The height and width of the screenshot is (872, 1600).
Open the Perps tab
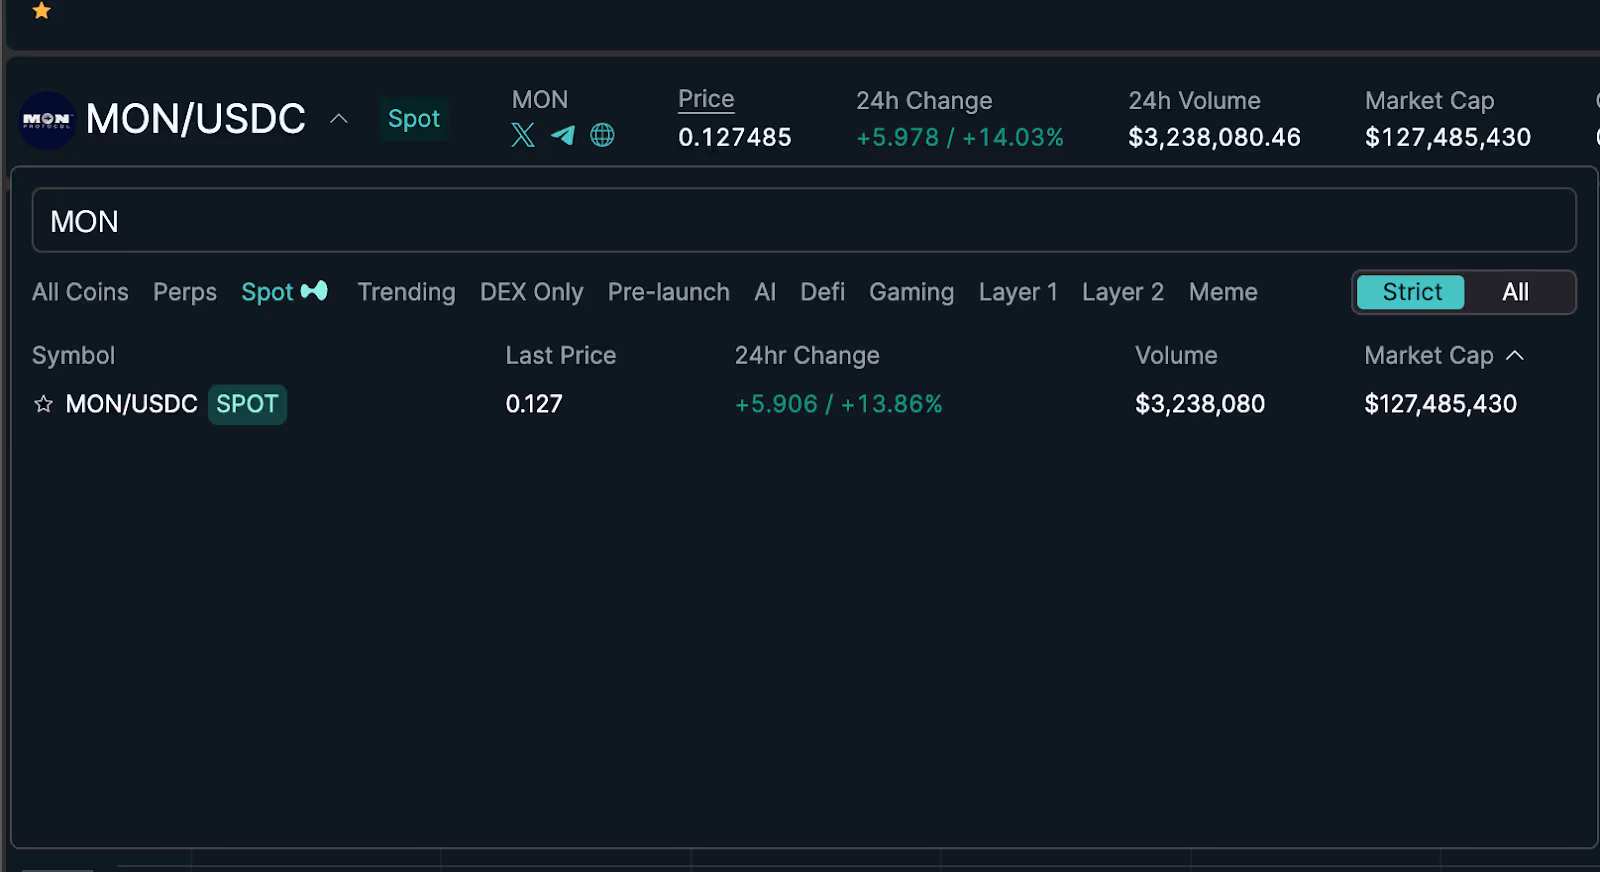coord(185,292)
